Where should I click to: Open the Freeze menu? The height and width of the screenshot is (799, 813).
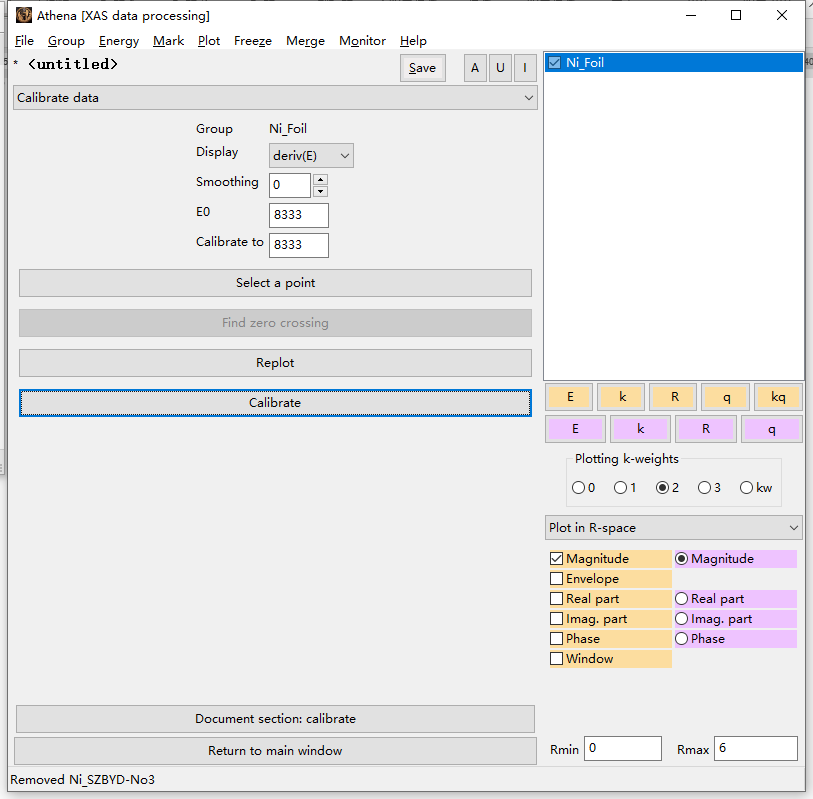pyautogui.click(x=252, y=41)
